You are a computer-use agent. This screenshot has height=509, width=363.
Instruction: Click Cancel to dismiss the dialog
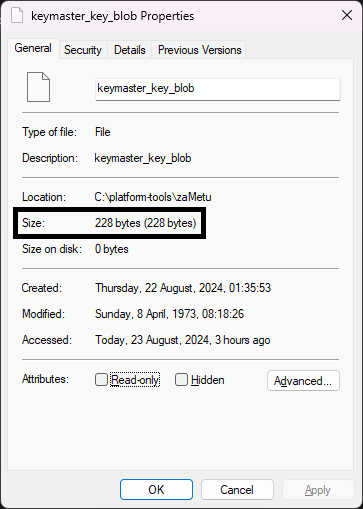coord(237,490)
